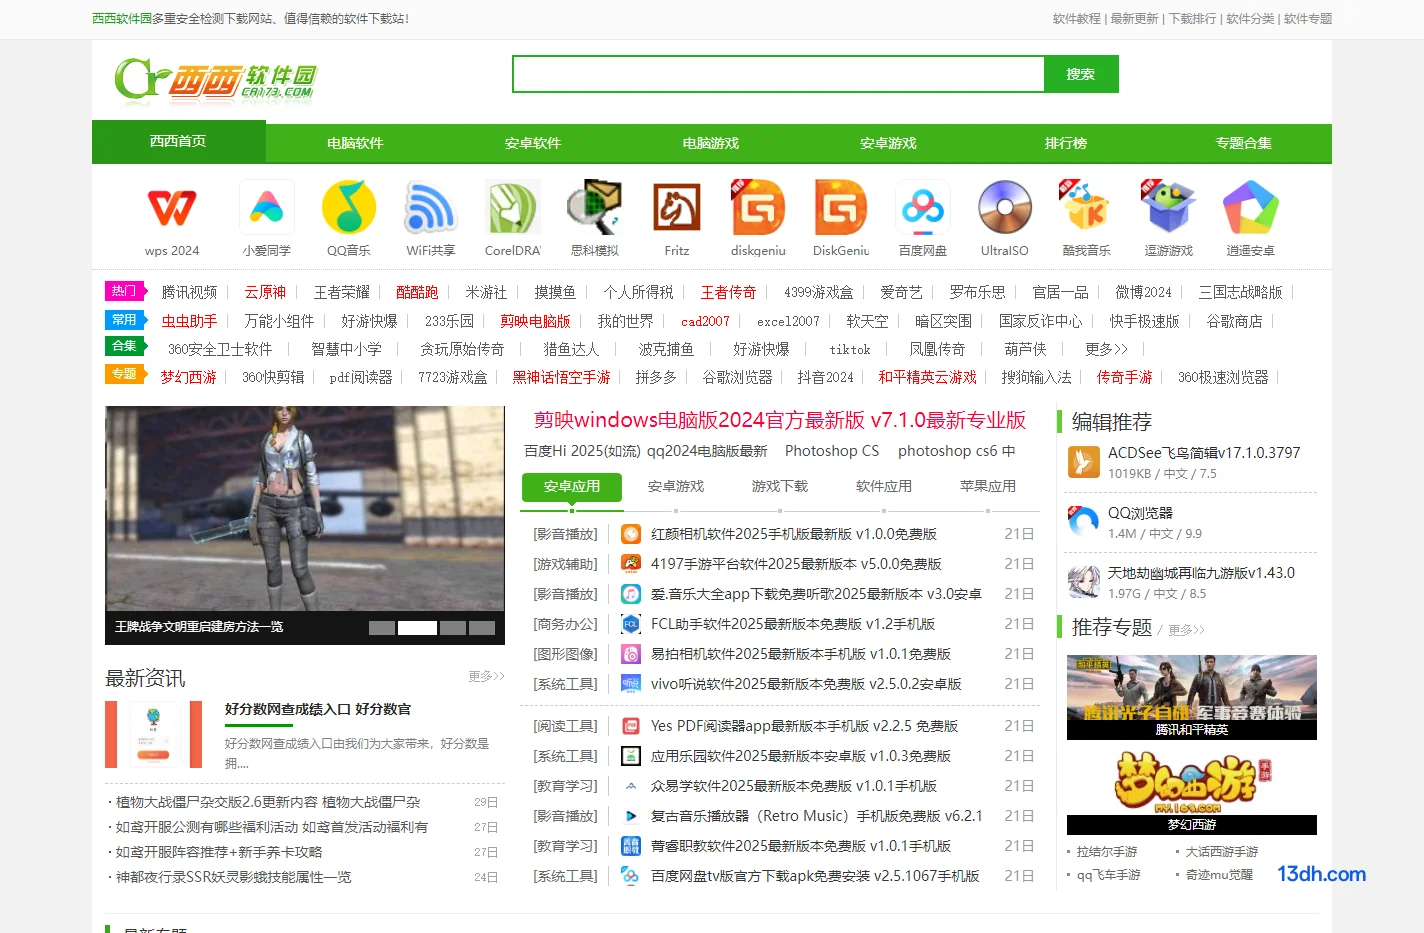The width and height of the screenshot is (1424, 933).
Task: Open the 腾讯和平精英 topic banner
Action: [x=1192, y=697]
